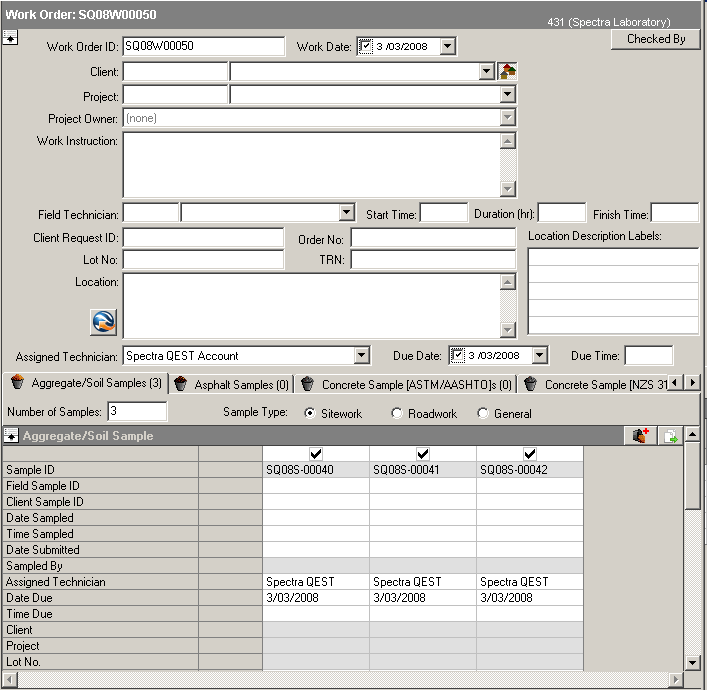
Task: Select the General sample type
Action: 483,413
